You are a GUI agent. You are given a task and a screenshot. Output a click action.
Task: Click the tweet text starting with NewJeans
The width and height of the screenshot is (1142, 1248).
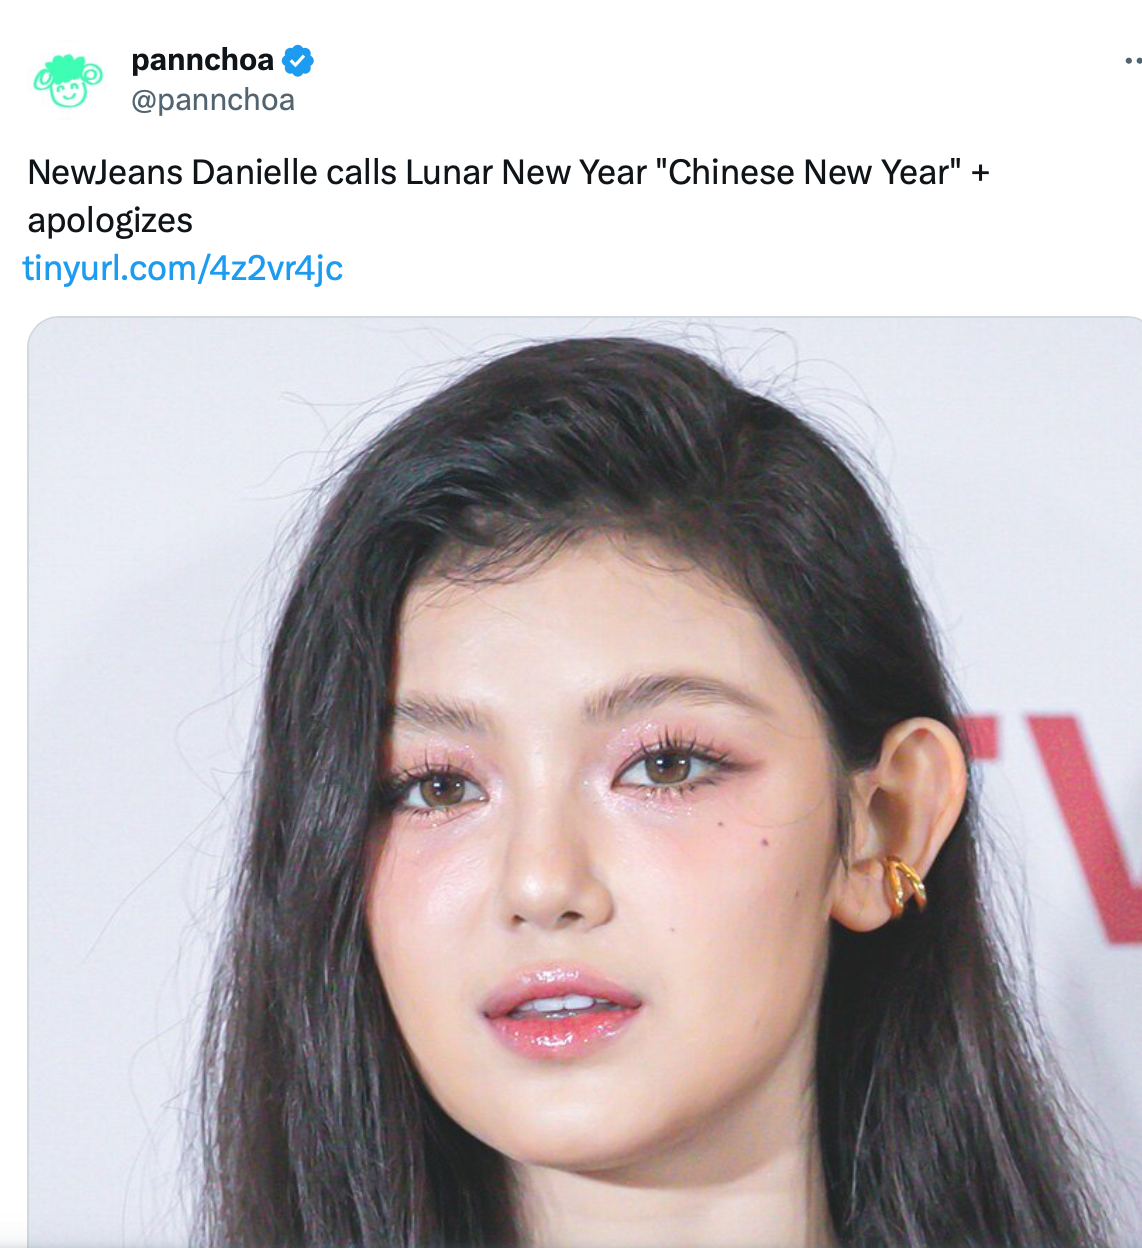(x=508, y=196)
